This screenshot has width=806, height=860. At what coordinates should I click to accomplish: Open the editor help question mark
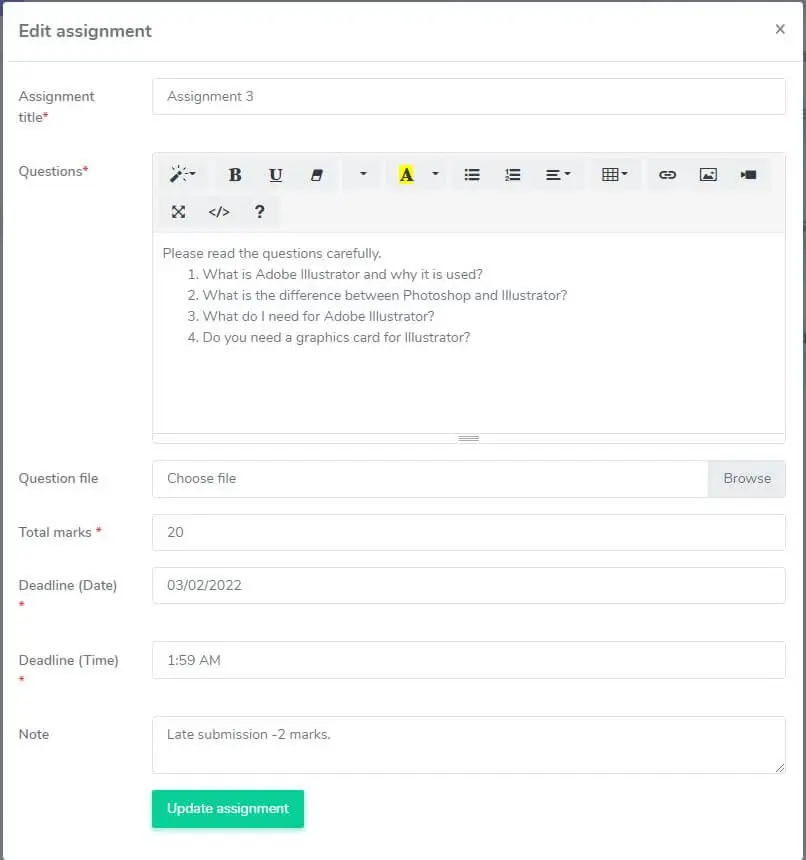(x=260, y=212)
